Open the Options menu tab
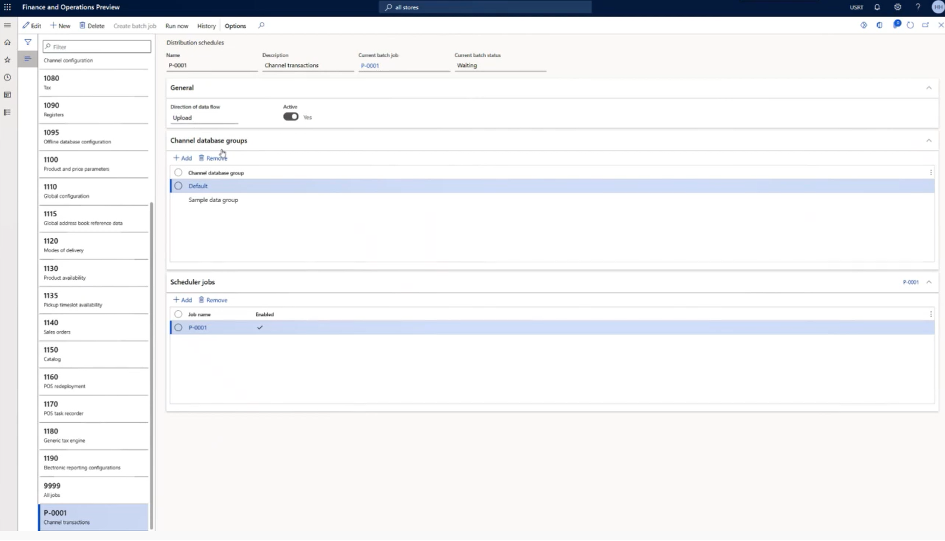Image resolution: width=945 pixels, height=541 pixels. (x=235, y=26)
